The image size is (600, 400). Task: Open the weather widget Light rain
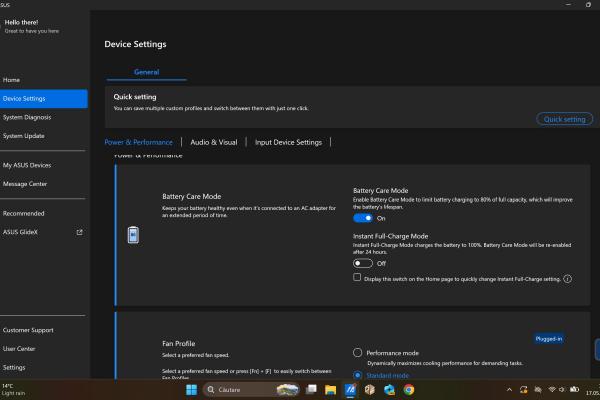tap(14, 389)
